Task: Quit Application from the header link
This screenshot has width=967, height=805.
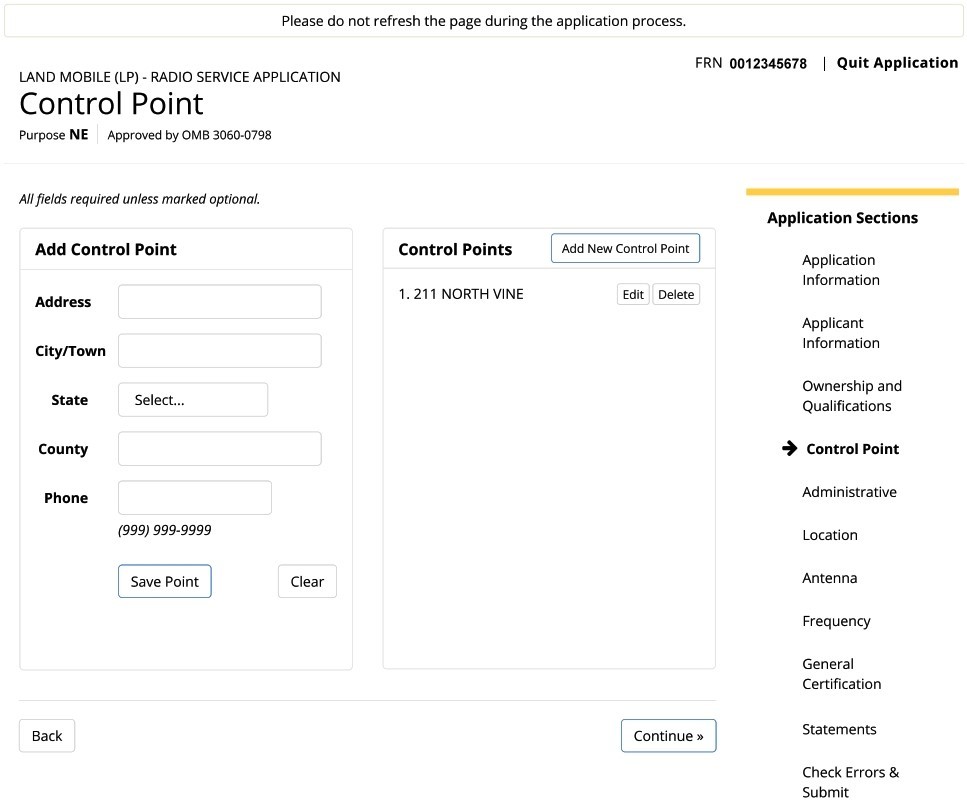Action: pos(897,63)
